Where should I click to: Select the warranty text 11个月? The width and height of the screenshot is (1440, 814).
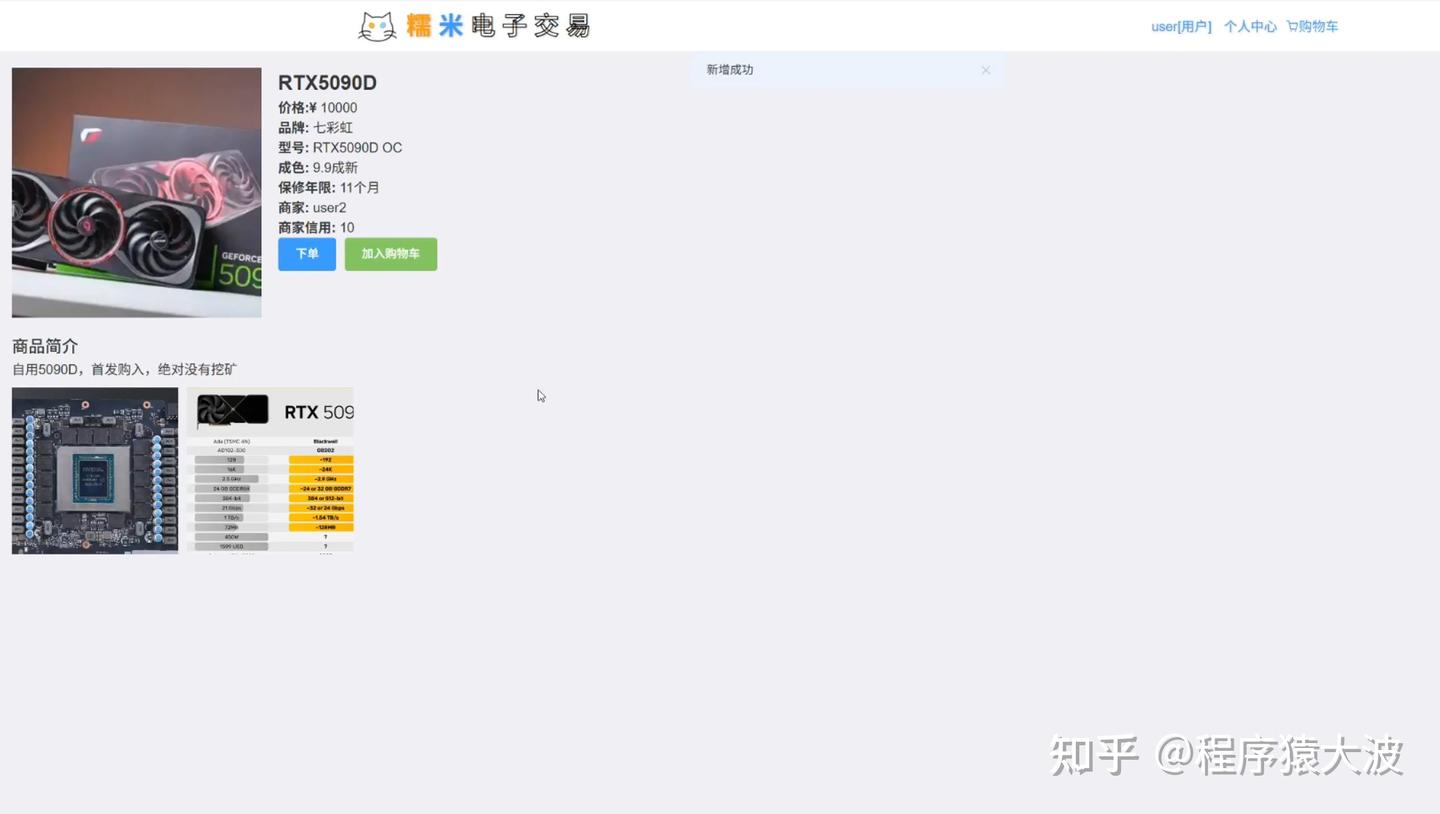pyautogui.click(x=360, y=188)
